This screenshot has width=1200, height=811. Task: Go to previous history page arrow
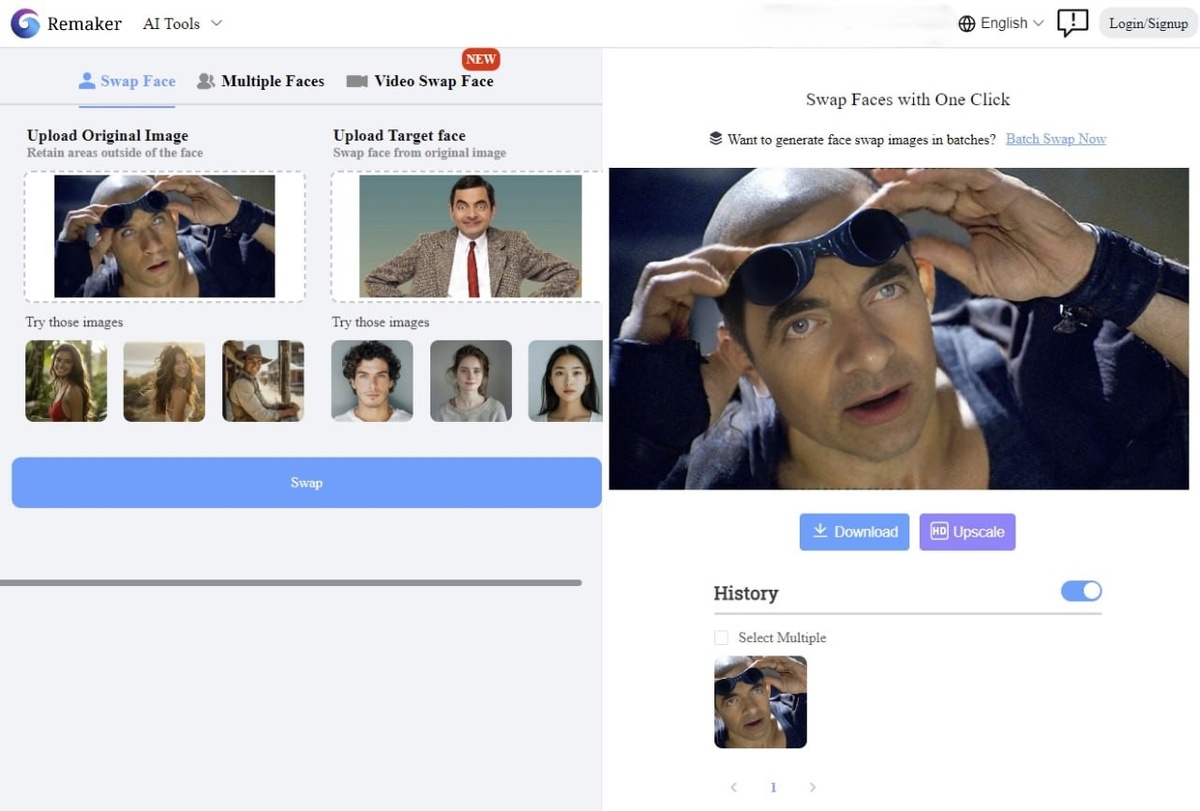(733, 788)
